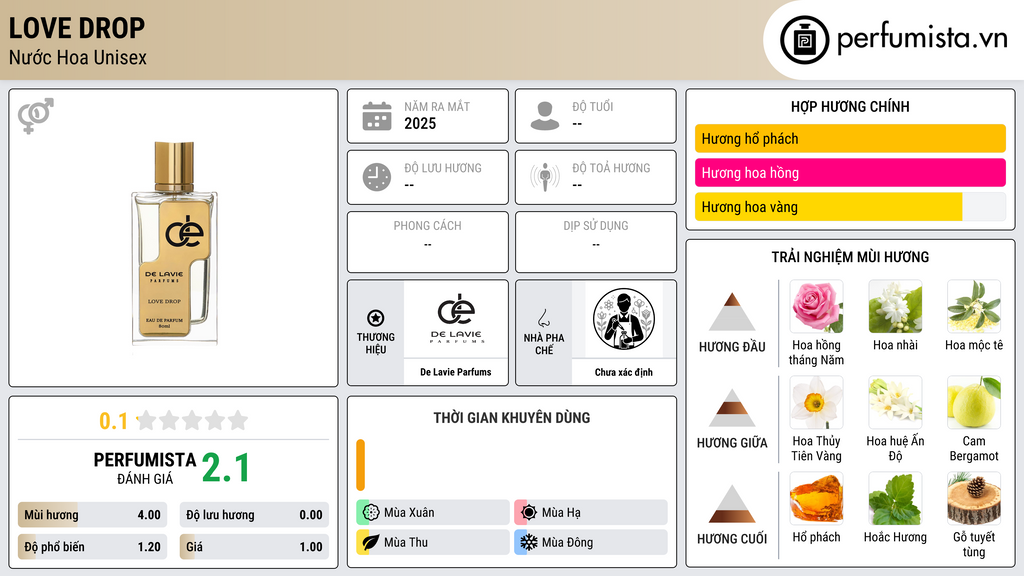1024x576 pixels.
Task: Click the star badge Thương hiệu icon
Action: [x=376, y=318]
